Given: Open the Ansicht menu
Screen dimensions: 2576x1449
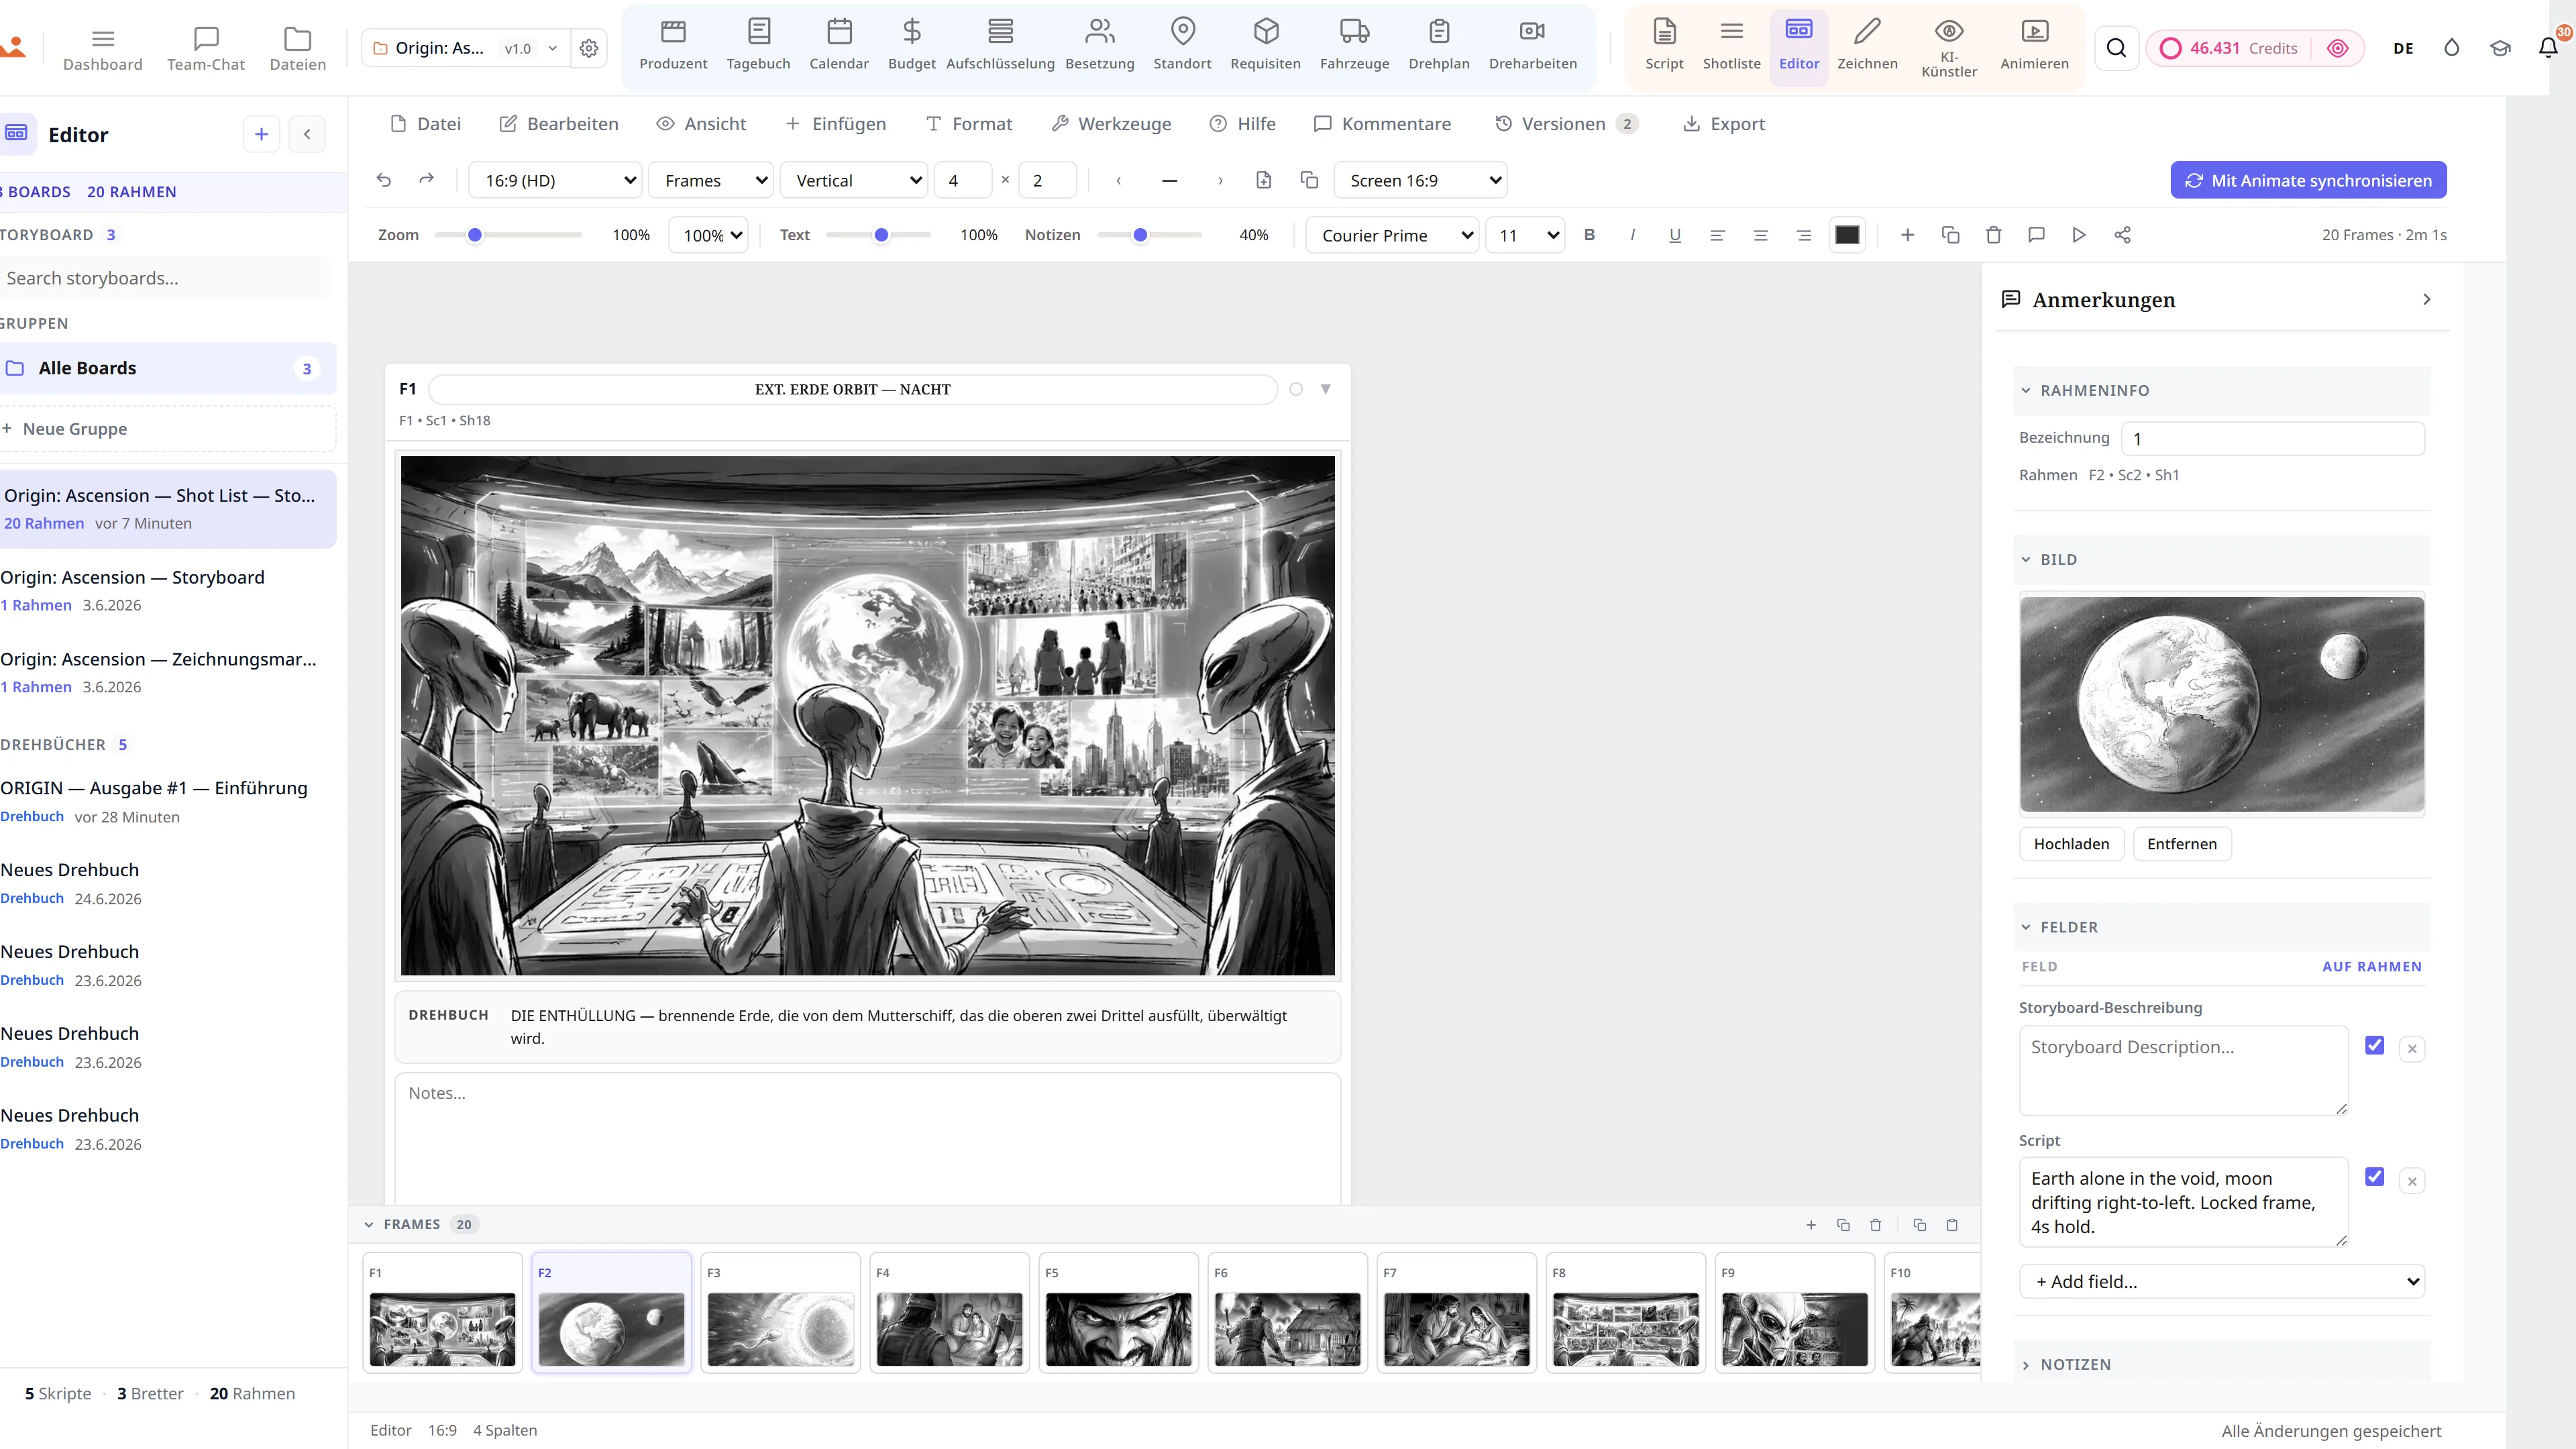Looking at the screenshot, I should pos(701,124).
